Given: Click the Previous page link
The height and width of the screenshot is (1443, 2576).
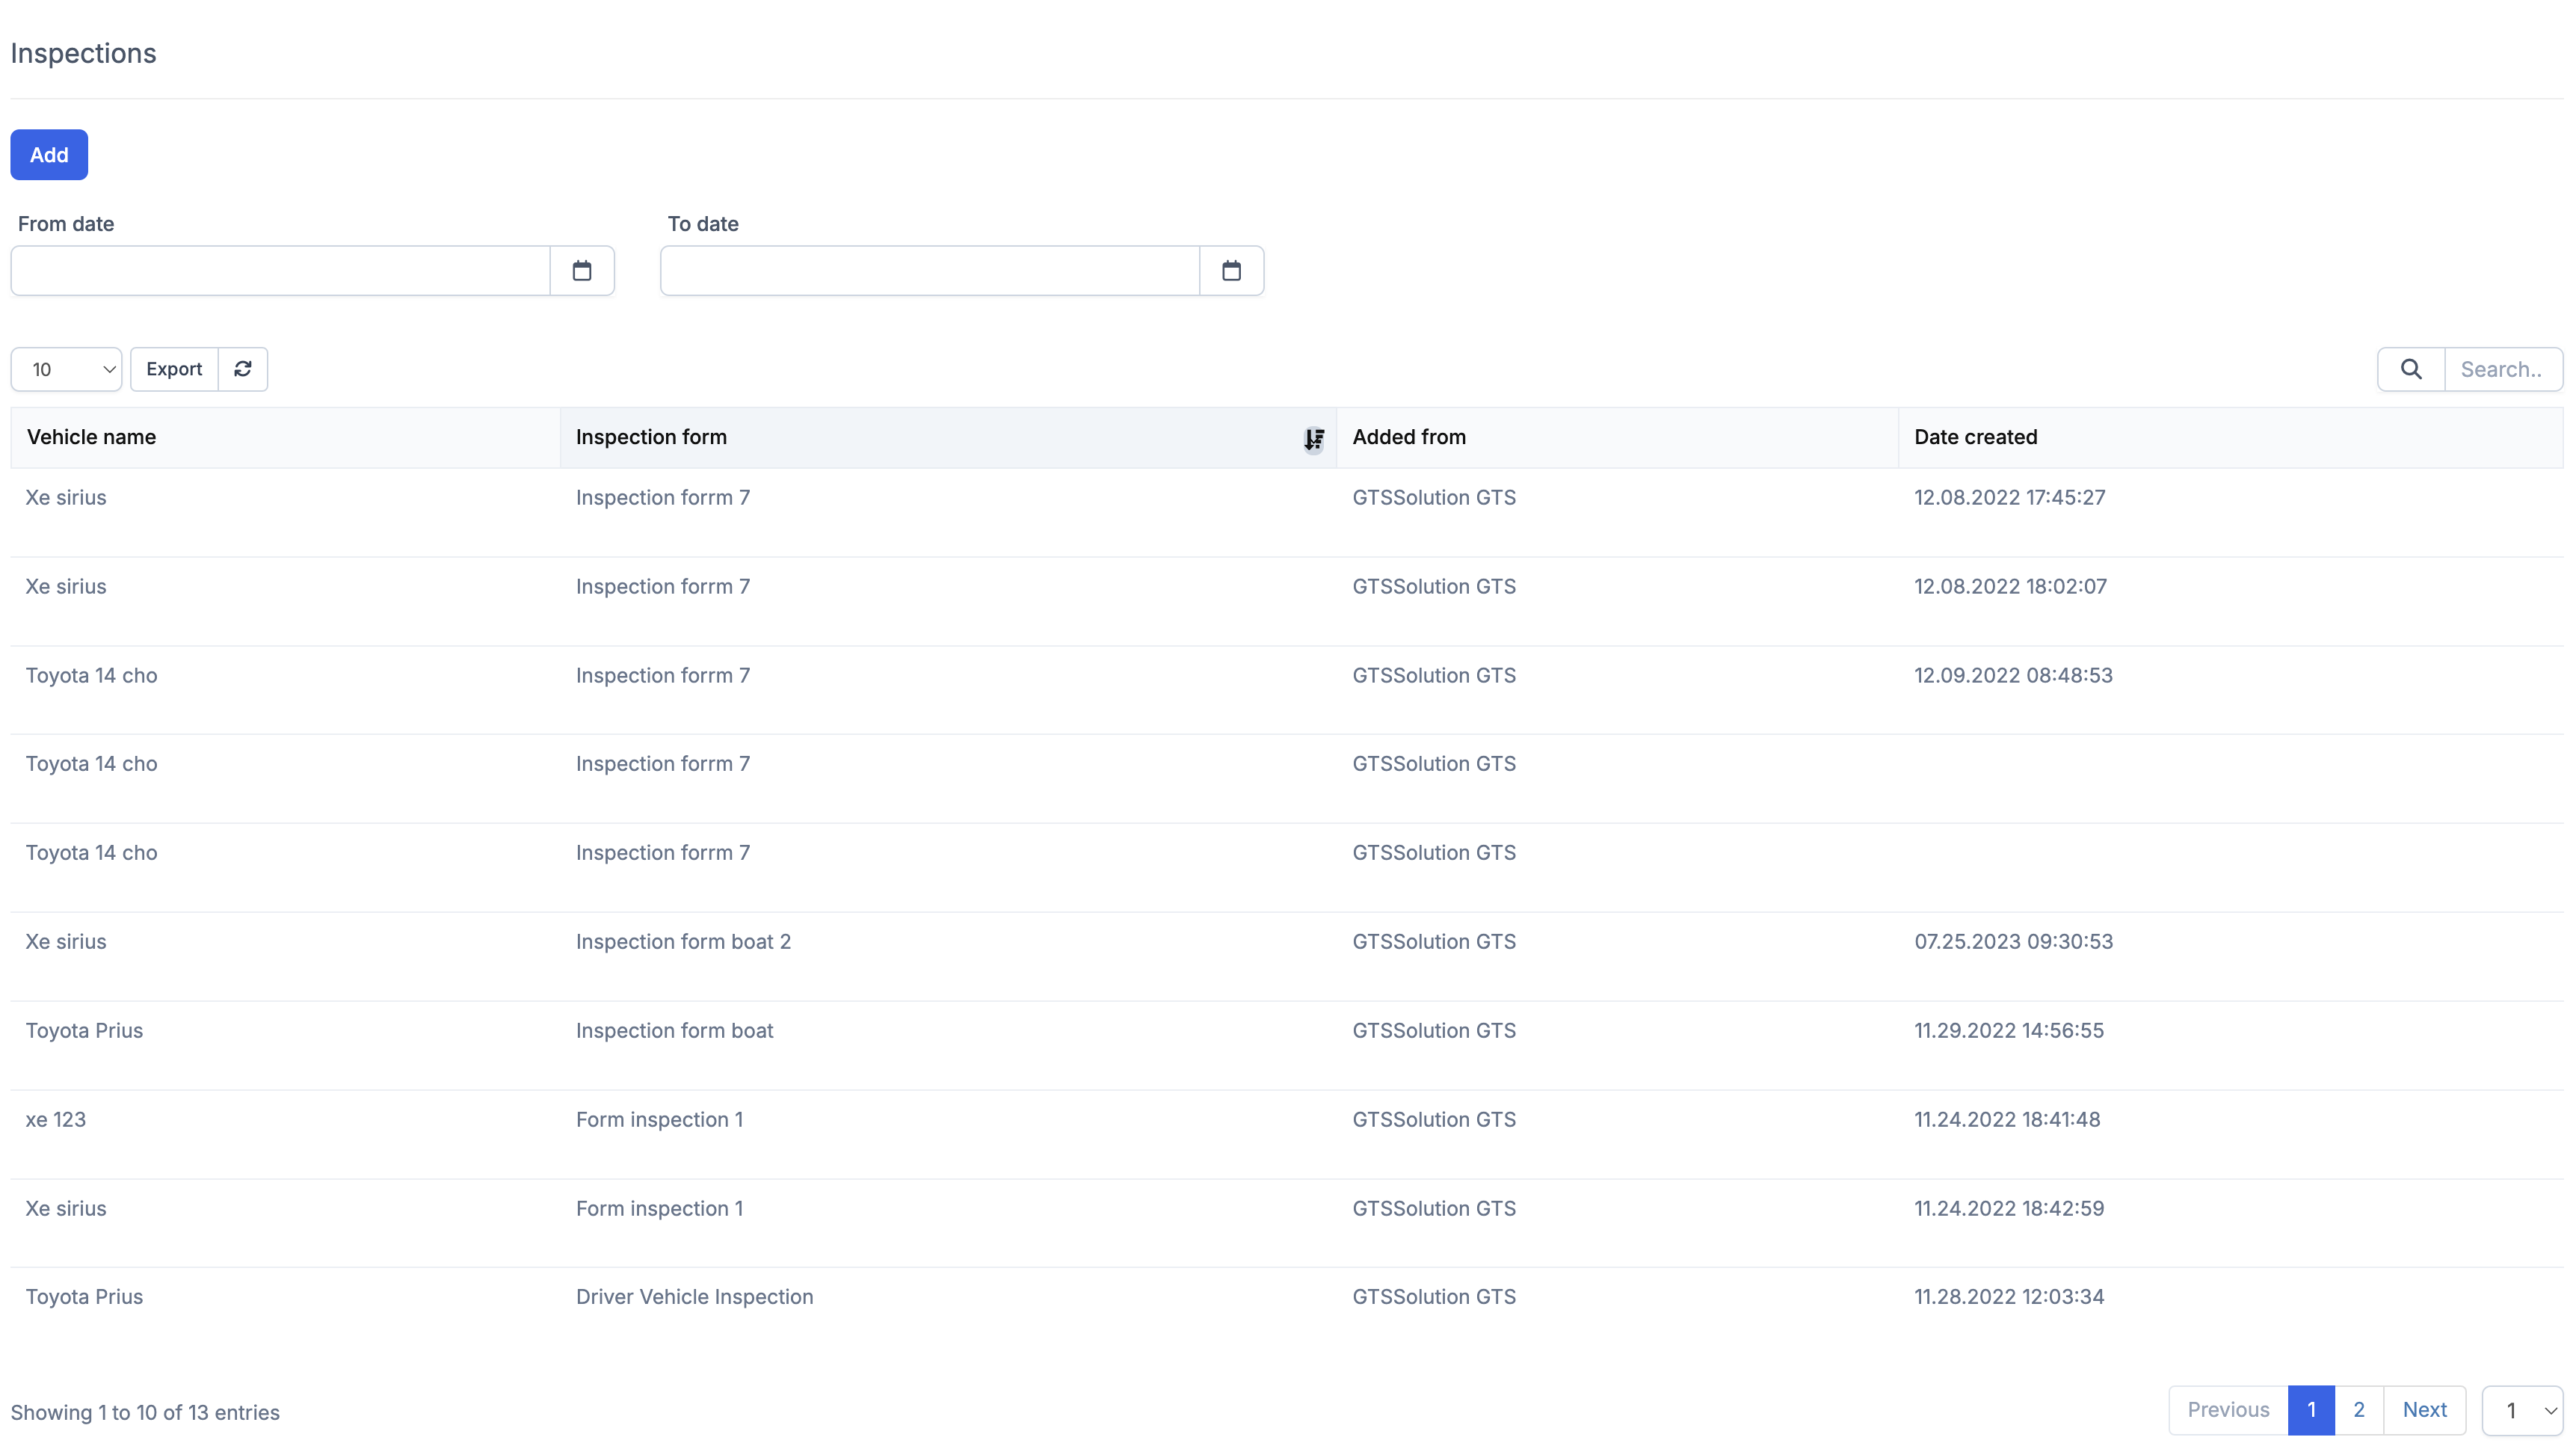Looking at the screenshot, I should (2228, 1410).
